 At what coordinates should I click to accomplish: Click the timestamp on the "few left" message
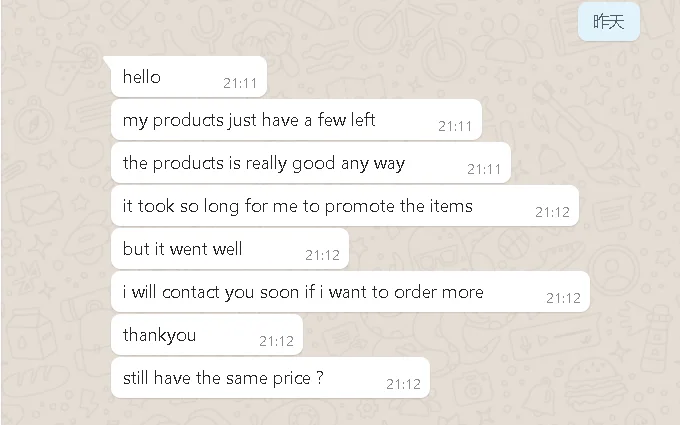(455, 127)
